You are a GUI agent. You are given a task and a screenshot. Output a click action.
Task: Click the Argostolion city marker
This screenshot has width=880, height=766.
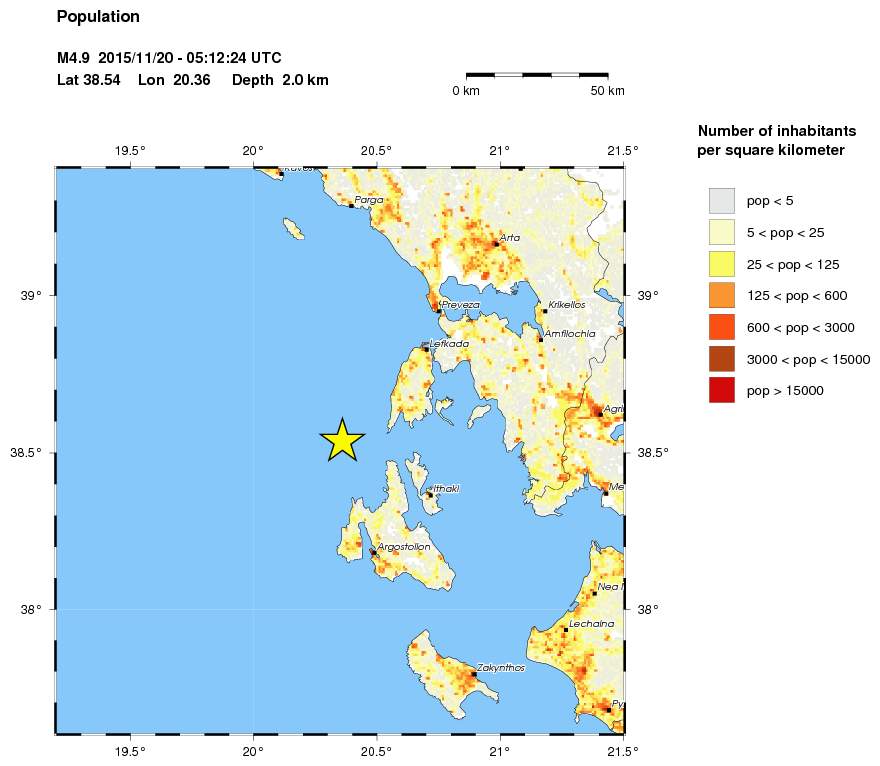(x=373, y=552)
